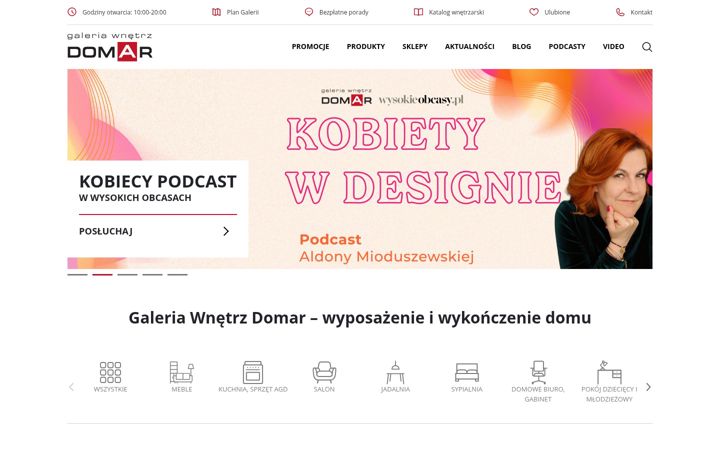The width and height of the screenshot is (720, 450).
Task: Open search with the magnifier icon
Action: tap(647, 47)
